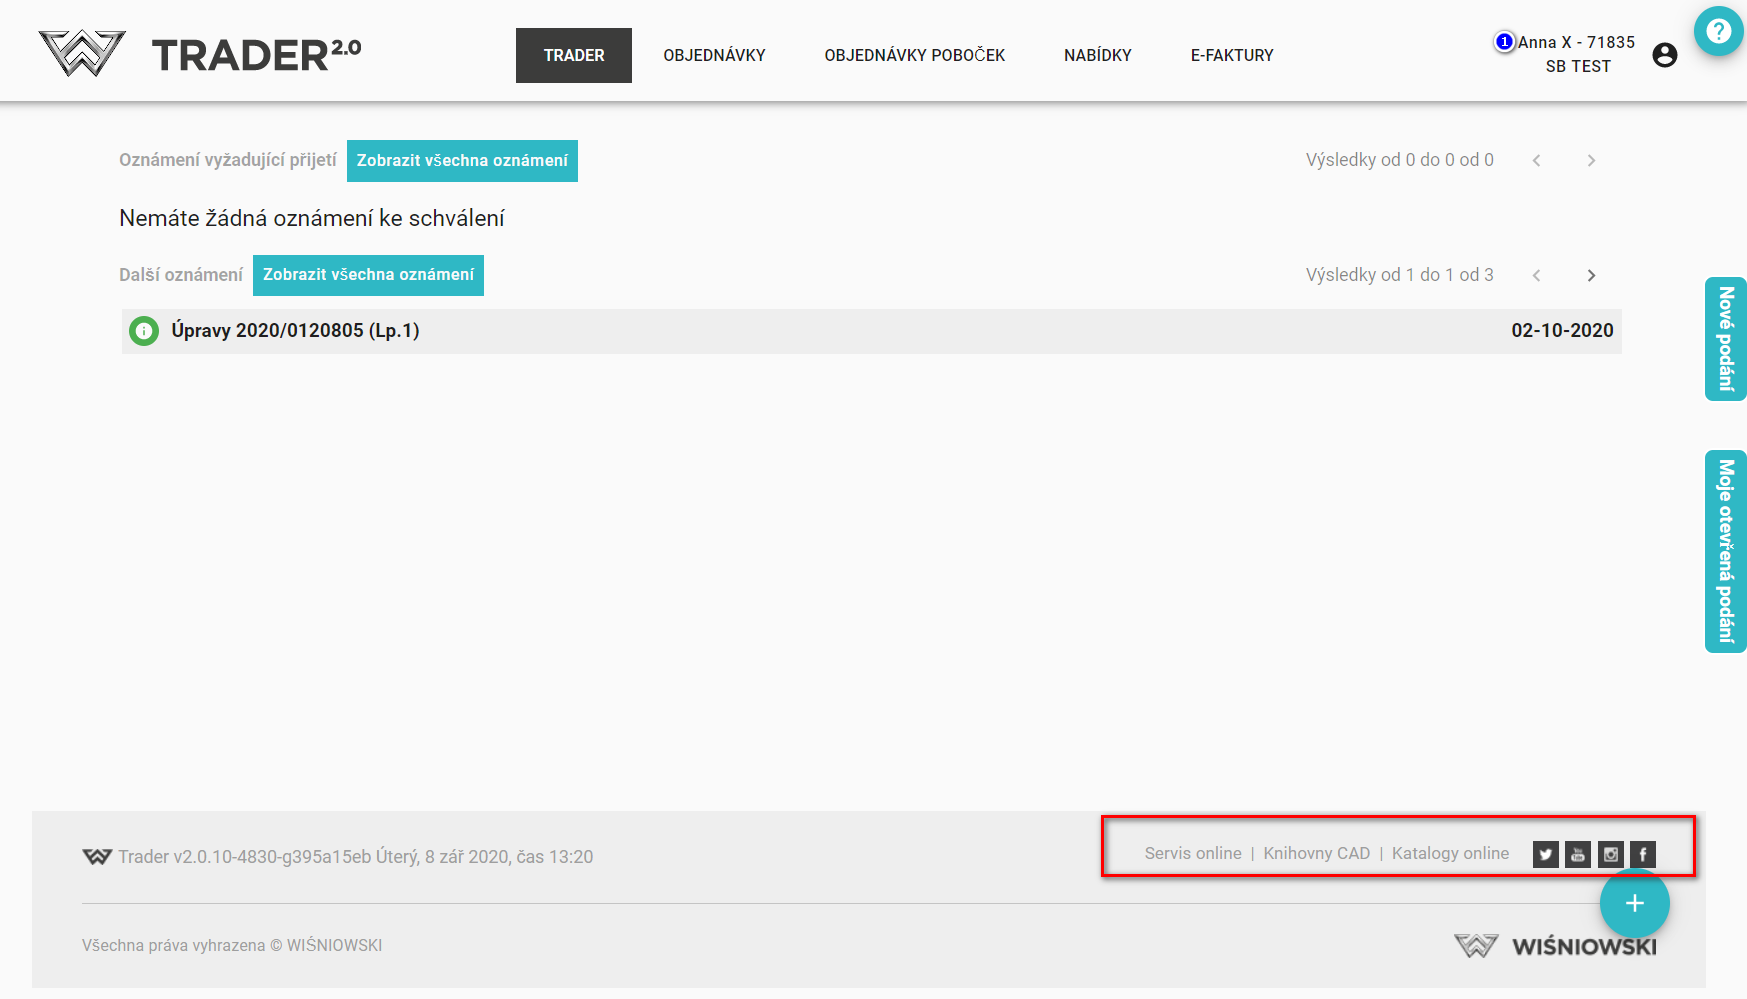Go to previous page of Další oznámení
Viewport: 1747px width, 999px height.
tap(1536, 275)
